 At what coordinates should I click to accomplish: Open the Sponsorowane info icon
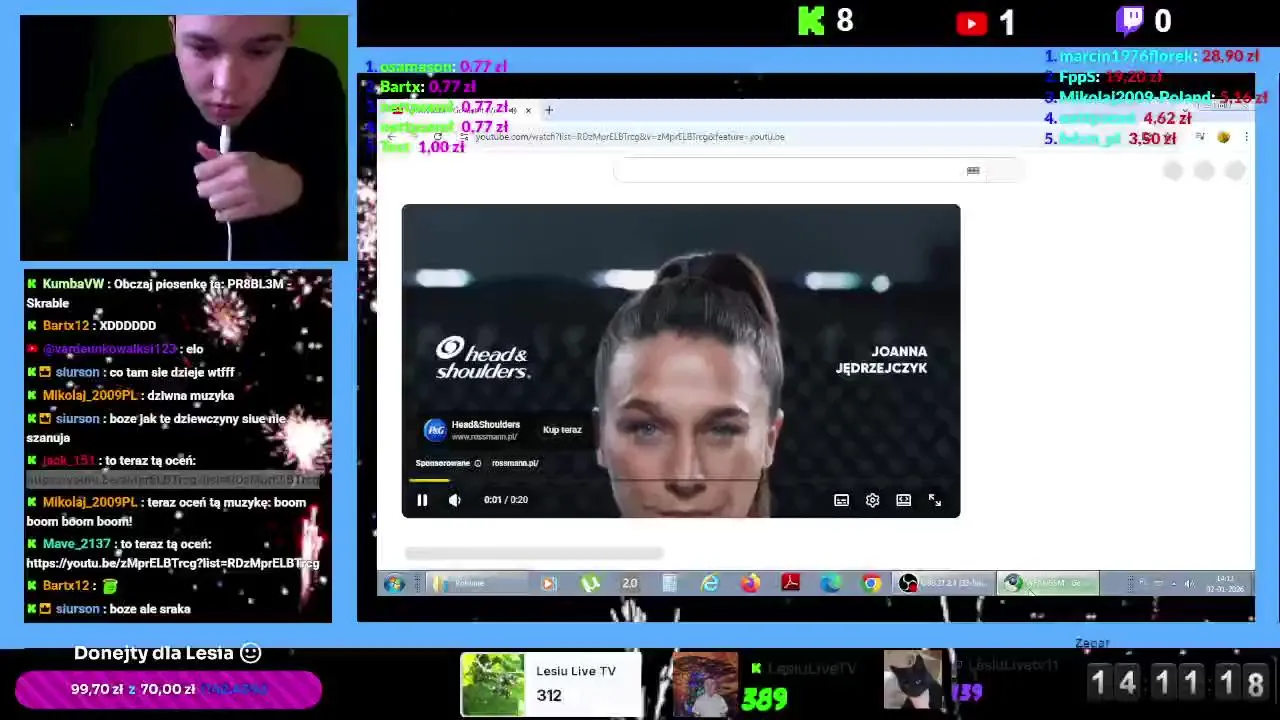pyautogui.click(x=477, y=463)
